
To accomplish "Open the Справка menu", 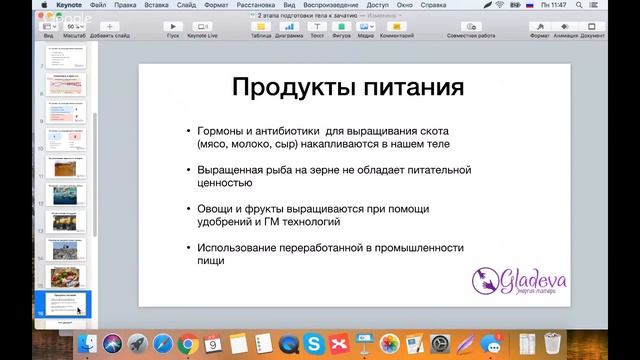I will point(433,5).
